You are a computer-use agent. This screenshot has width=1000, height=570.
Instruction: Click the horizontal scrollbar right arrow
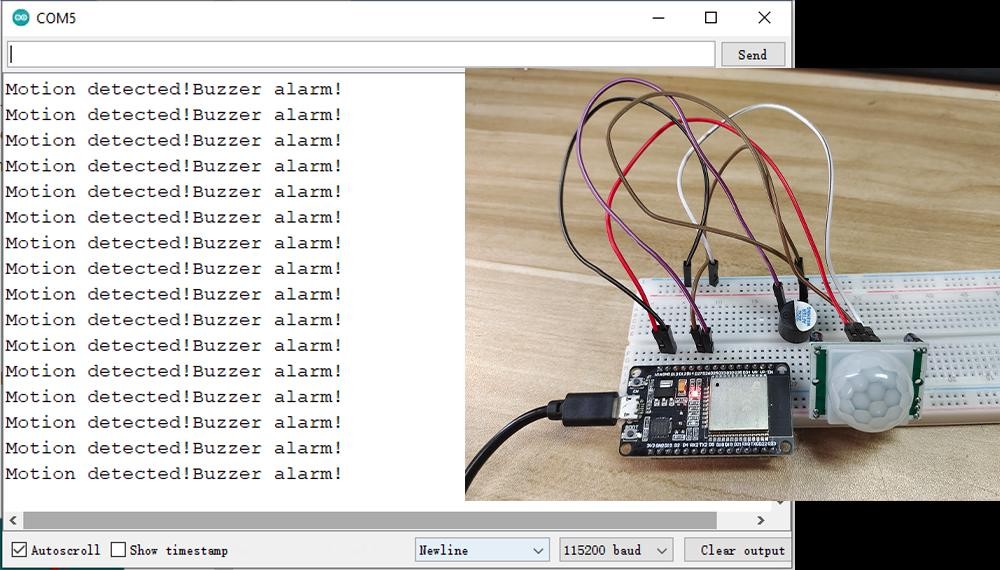[x=760, y=520]
